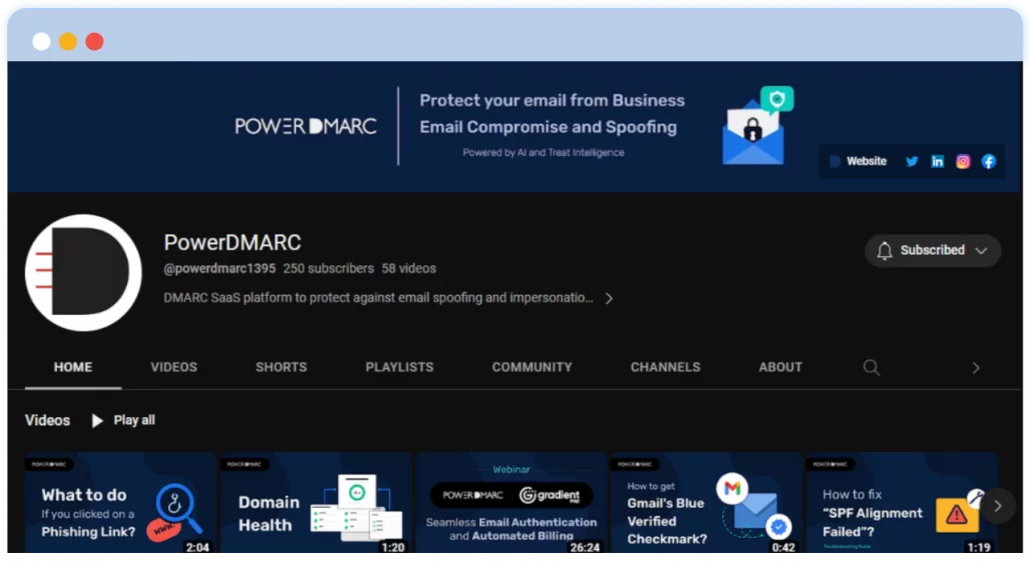1030x561 pixels.
Task: Click the 250 subscribers count
Action: point(328,269)
